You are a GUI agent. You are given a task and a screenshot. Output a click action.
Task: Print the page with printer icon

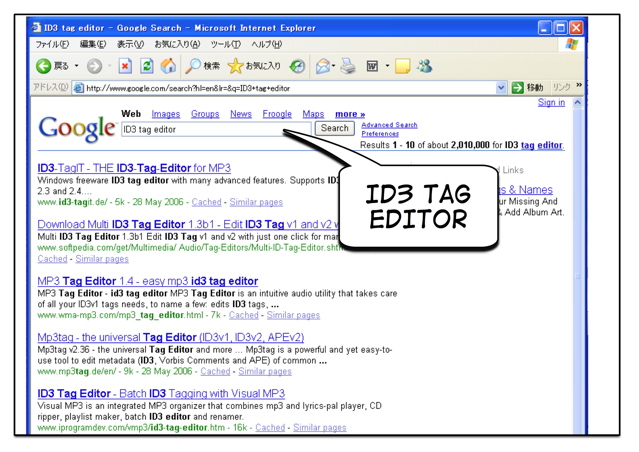click(348, 66)
